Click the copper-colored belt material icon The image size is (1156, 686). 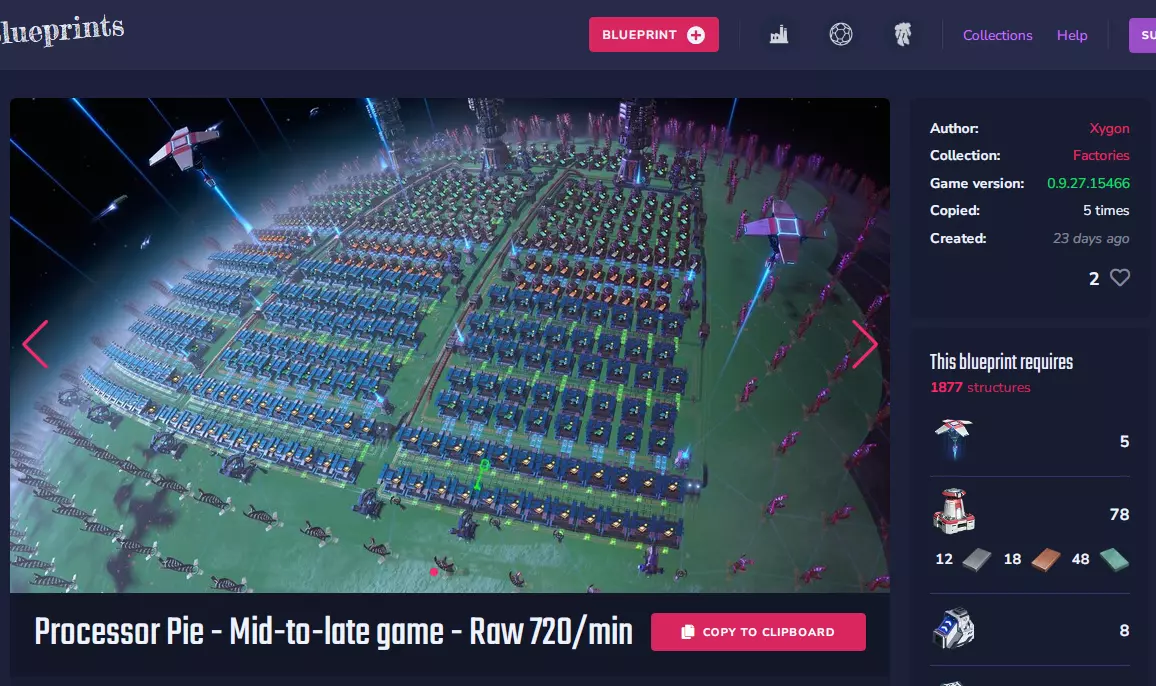tap(1046, 559)
